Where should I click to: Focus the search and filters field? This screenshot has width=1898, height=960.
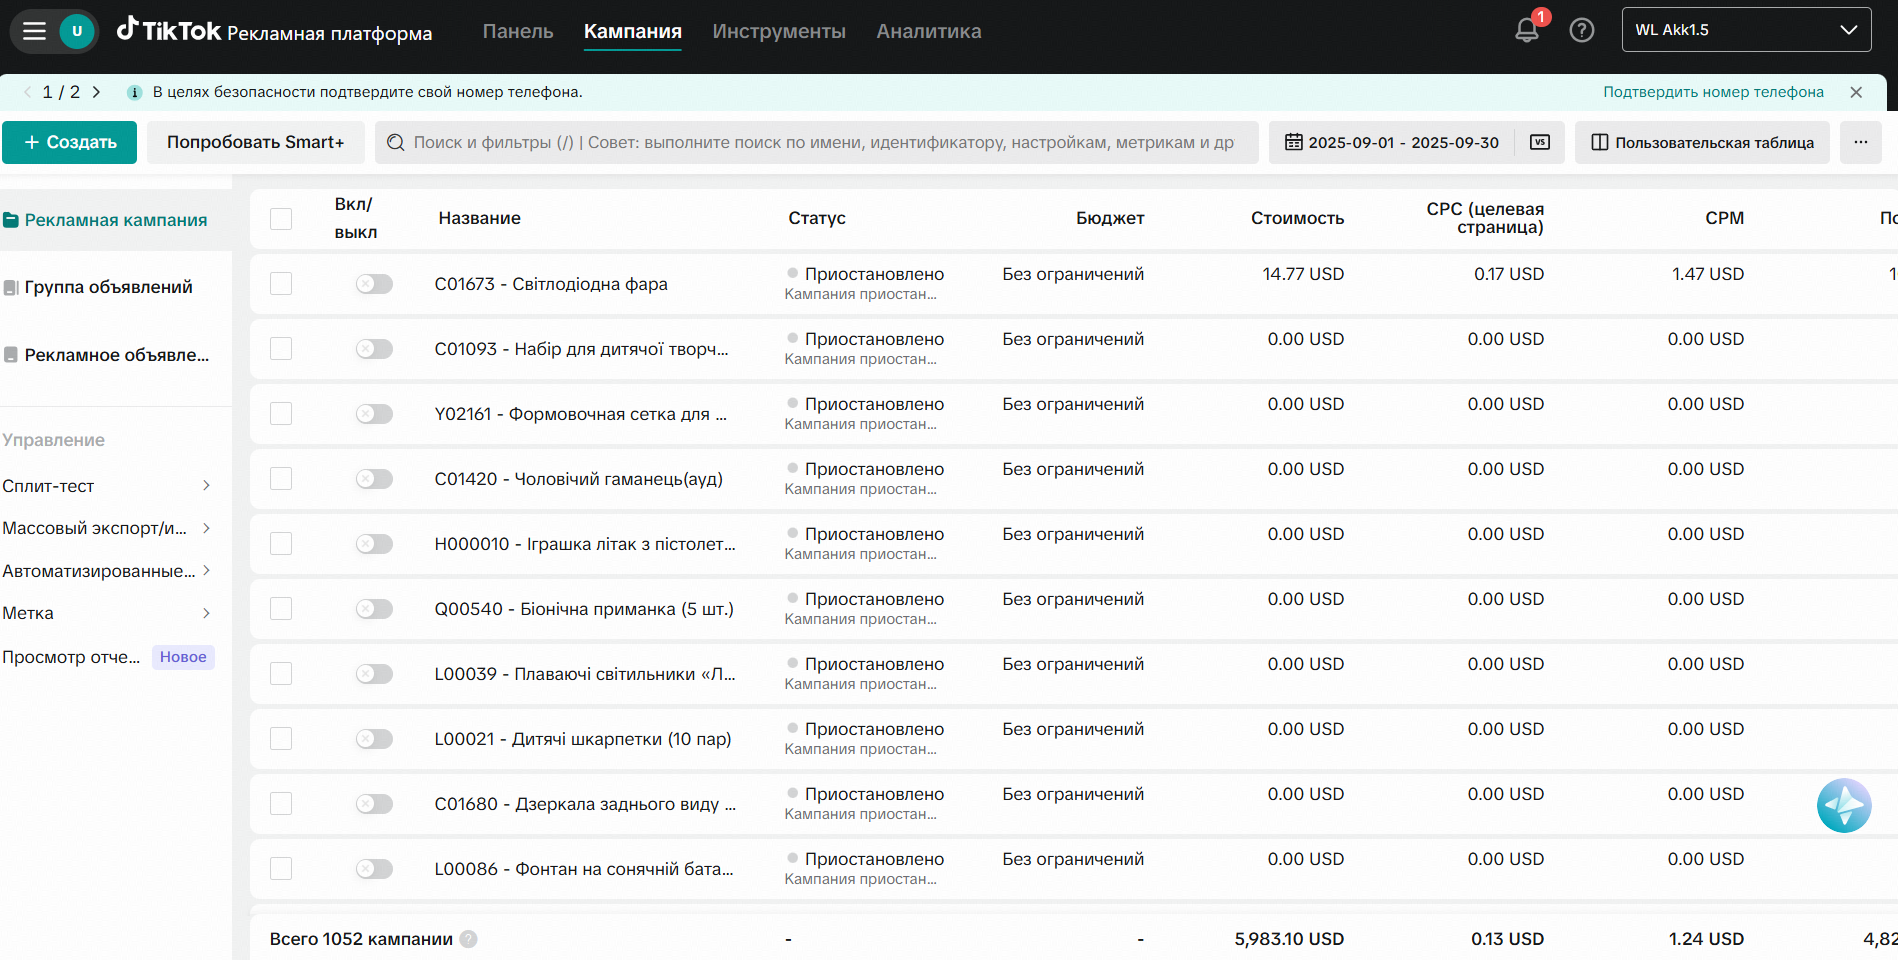tap(820, 142)
